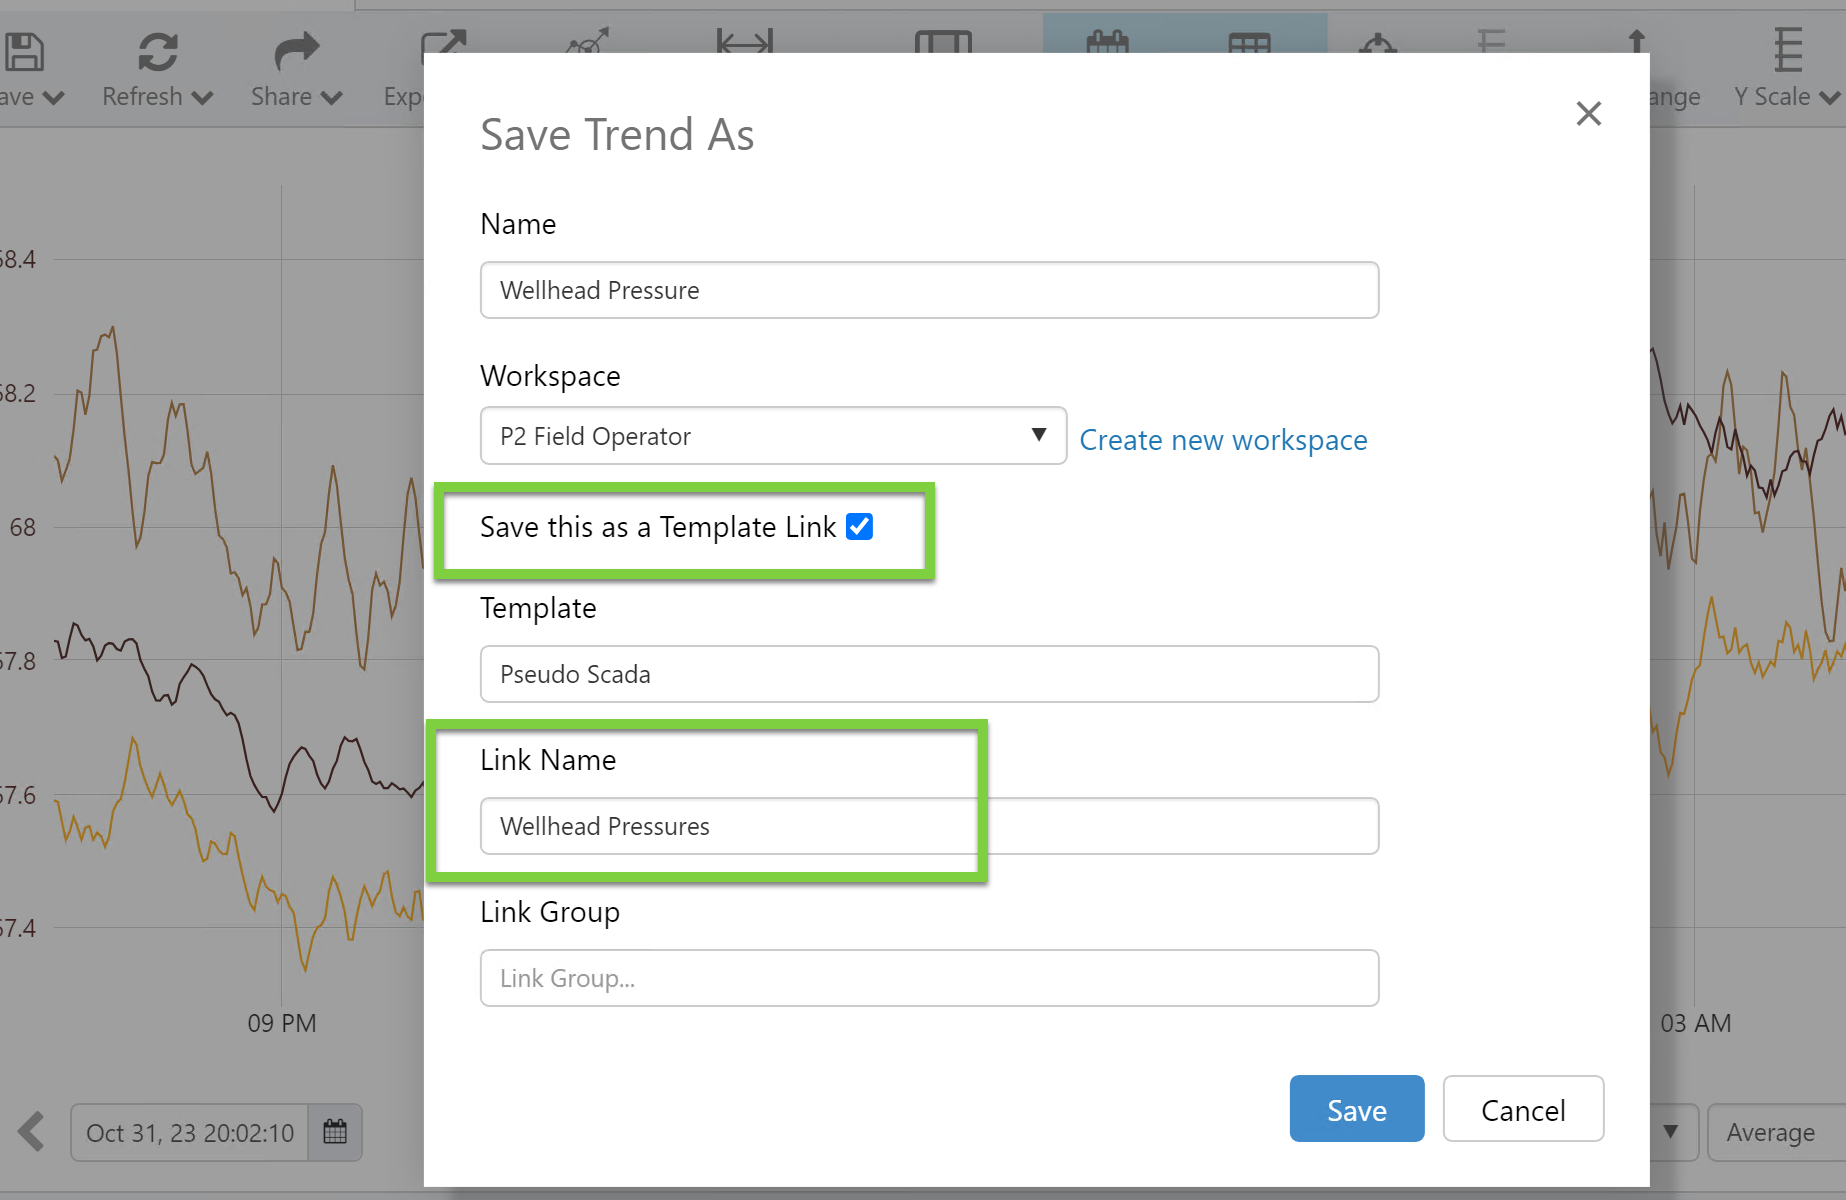1846x1200 pixels.
Task: Go back in time with left chevron
Action: point(32,1132)
